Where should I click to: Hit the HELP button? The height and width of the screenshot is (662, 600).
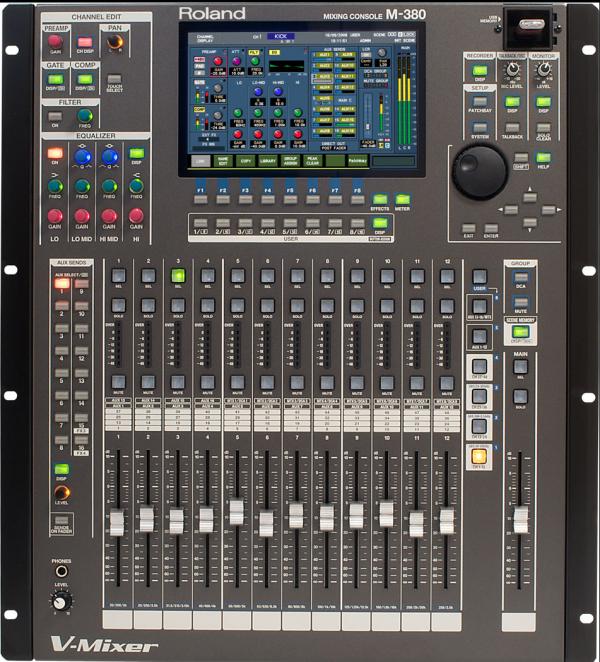pos(543,158)
